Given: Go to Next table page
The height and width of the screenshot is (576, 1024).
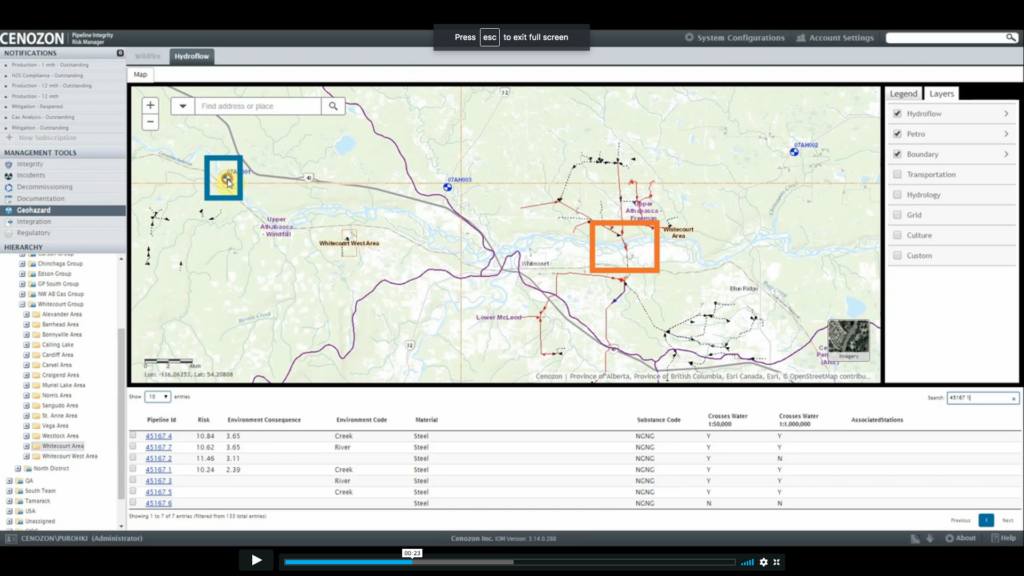Looking at the screenshot, I should [1008, 520].
